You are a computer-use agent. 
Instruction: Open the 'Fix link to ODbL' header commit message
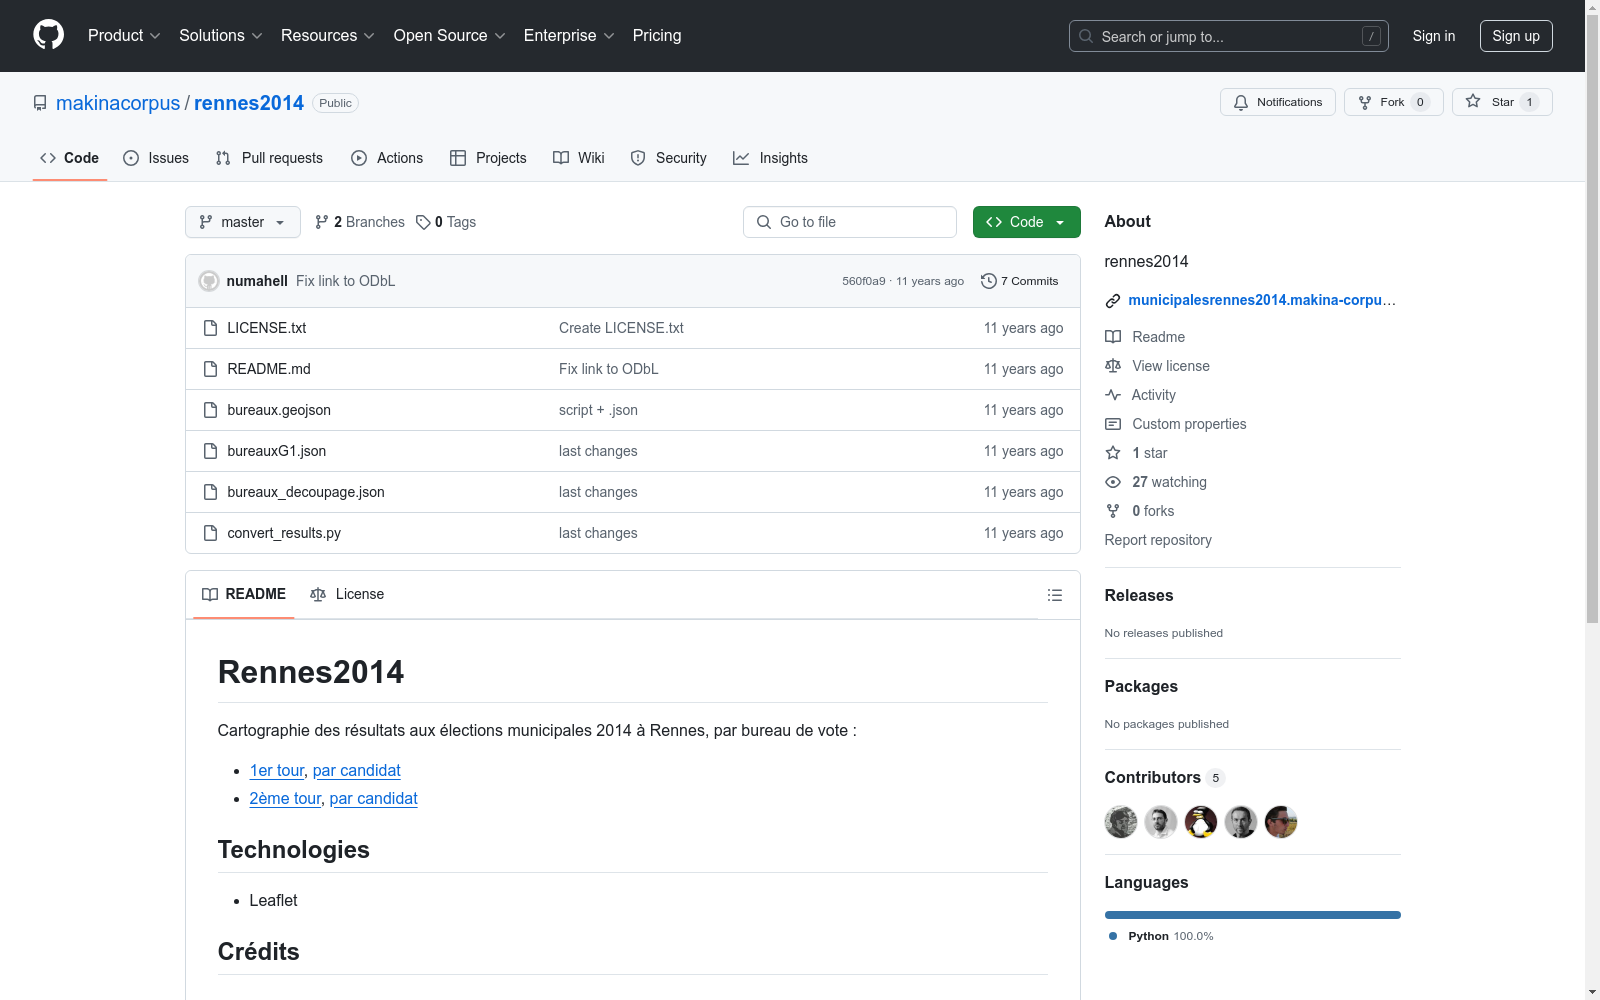346,281
